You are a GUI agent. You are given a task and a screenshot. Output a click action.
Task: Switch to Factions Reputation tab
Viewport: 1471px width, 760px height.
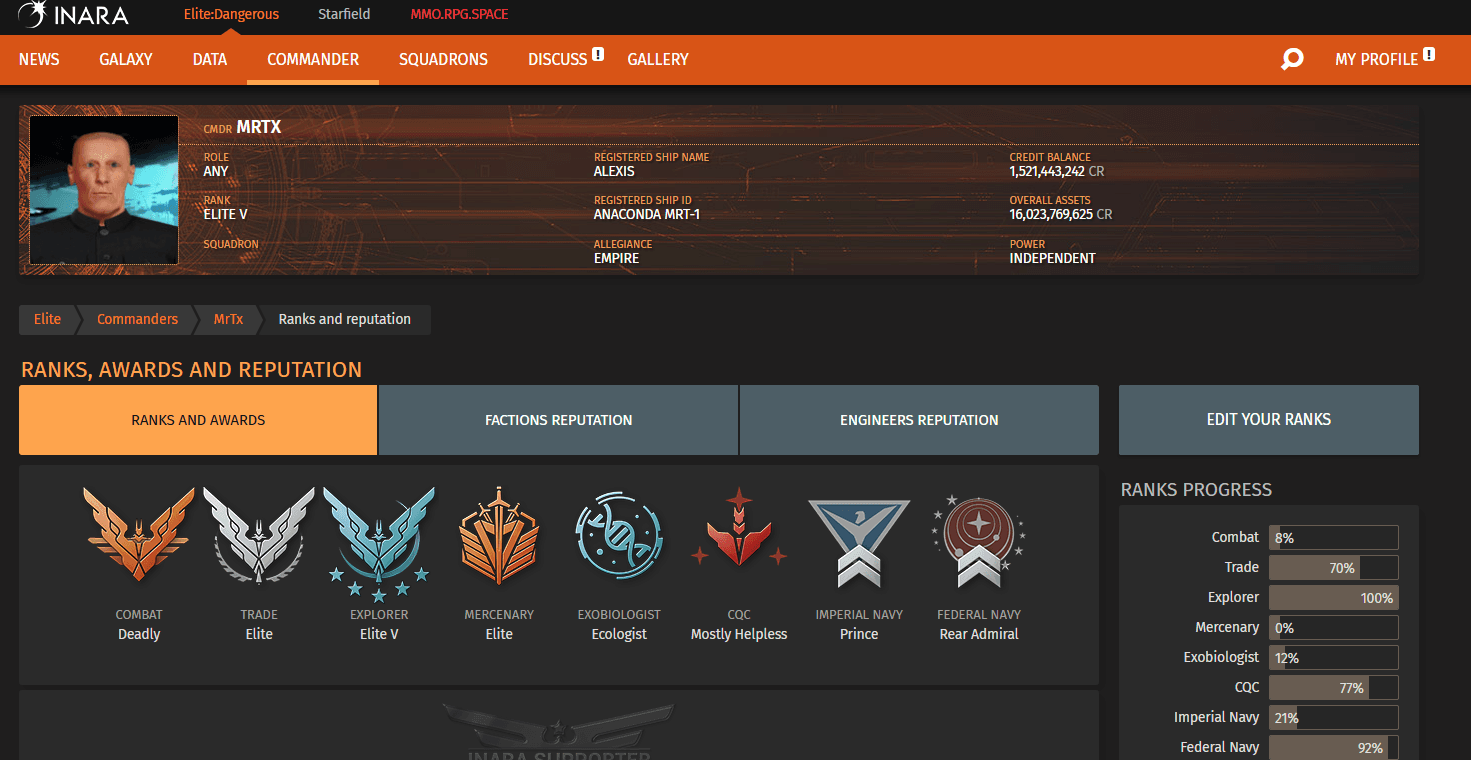[x=558, y=420]
